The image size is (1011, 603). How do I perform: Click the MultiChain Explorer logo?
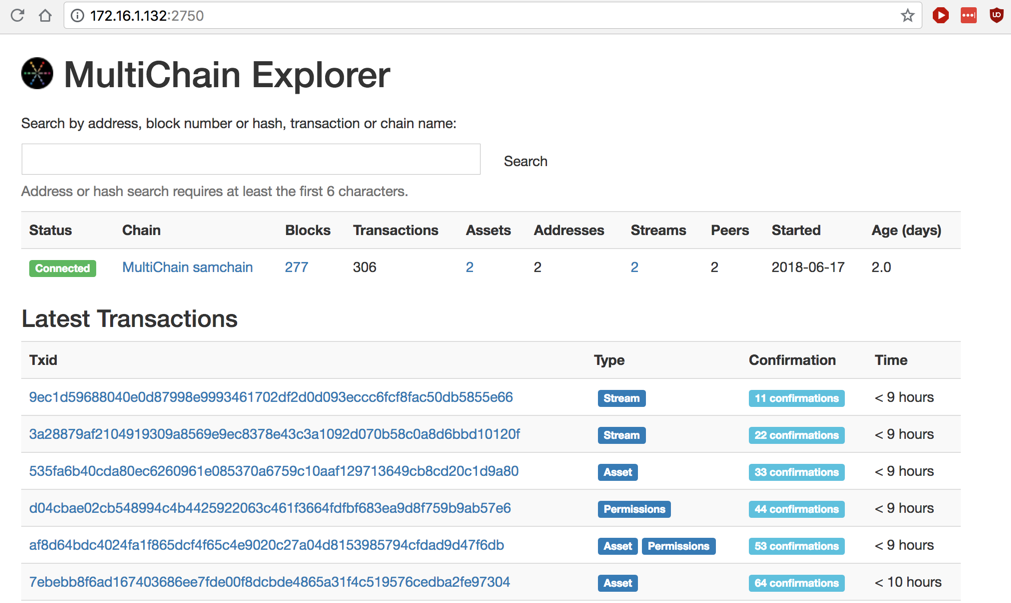click(37, 74)
